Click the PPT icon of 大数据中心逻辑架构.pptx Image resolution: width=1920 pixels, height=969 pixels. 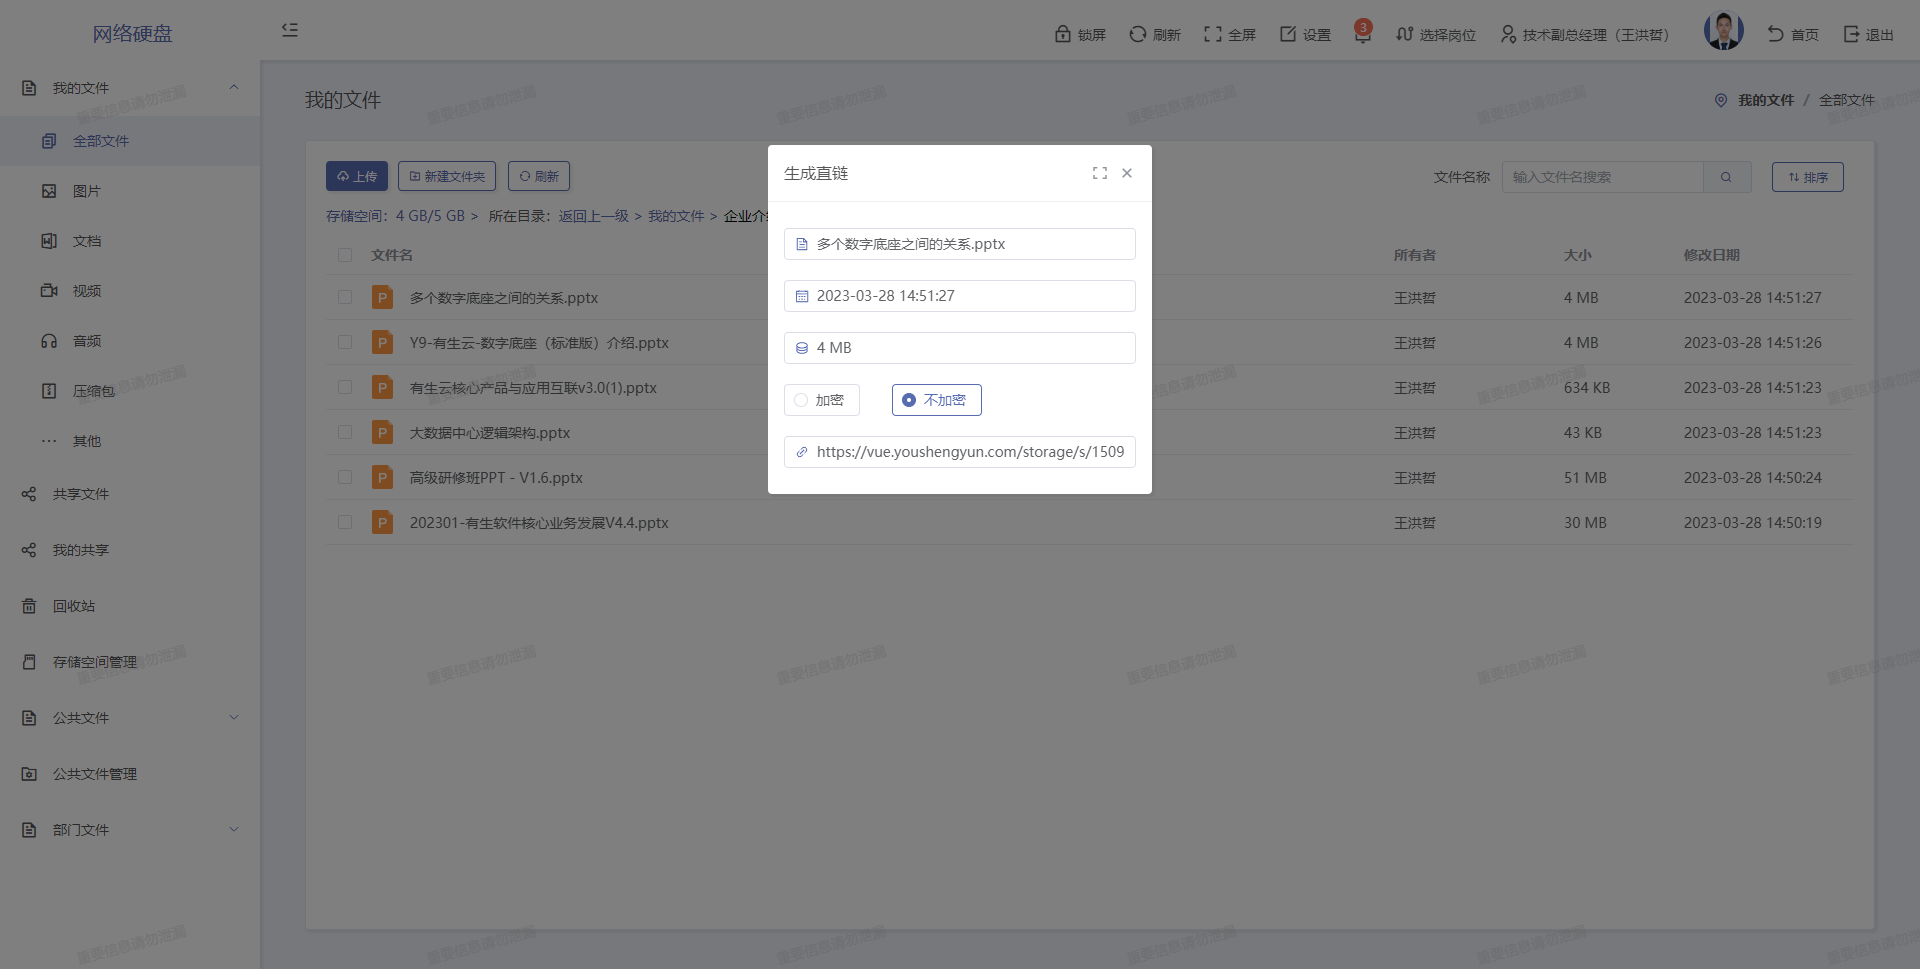click(382, 432)
